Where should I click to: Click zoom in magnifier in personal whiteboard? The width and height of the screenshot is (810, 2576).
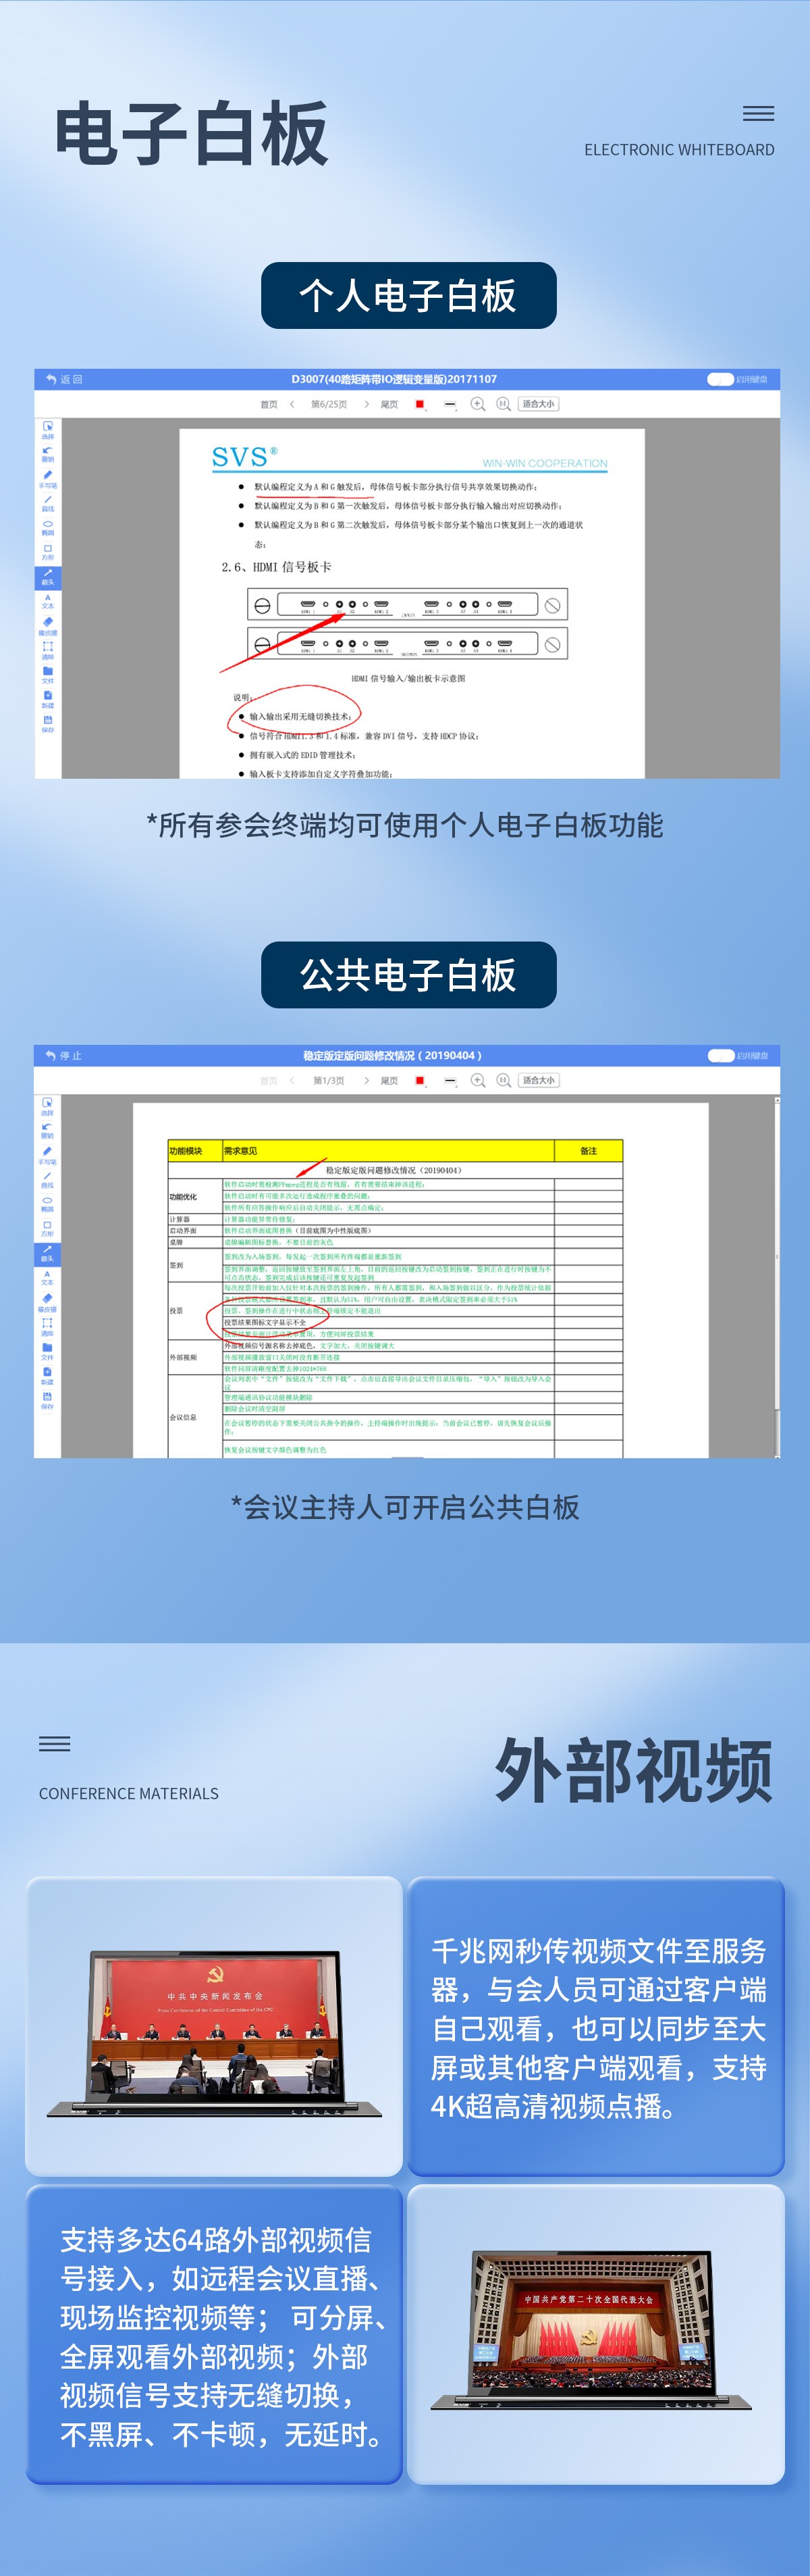click(x=478, y=404)
